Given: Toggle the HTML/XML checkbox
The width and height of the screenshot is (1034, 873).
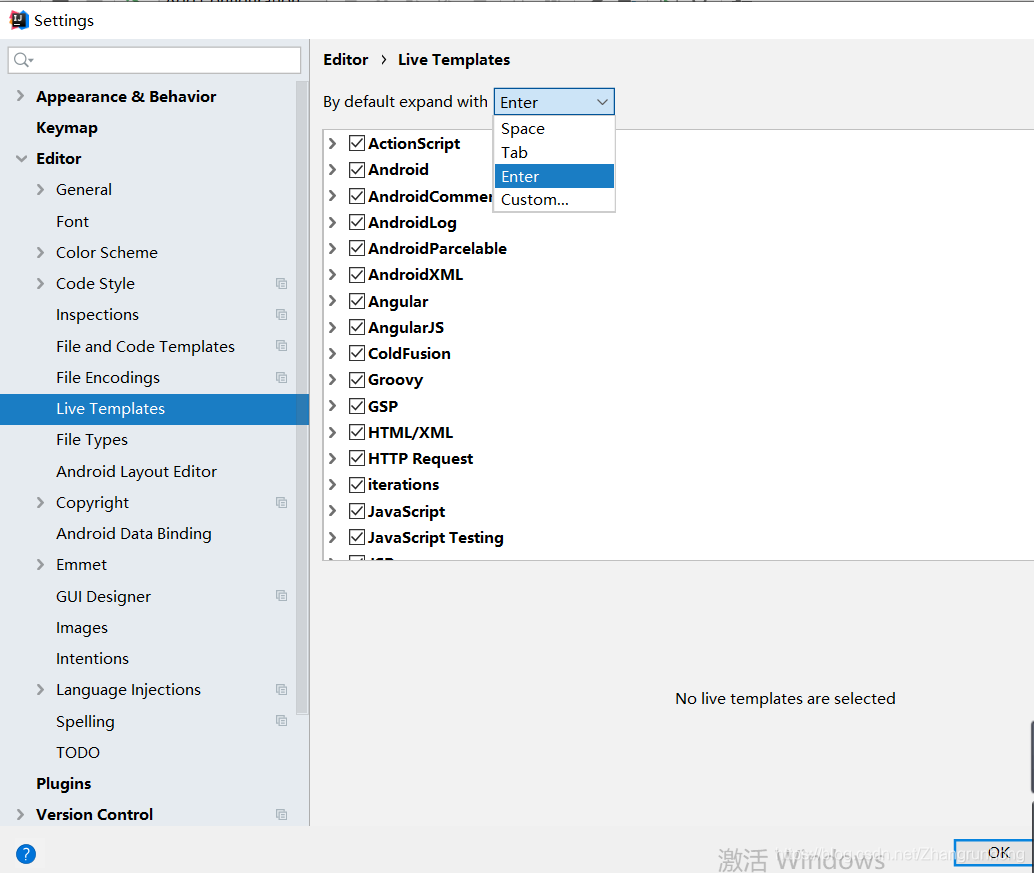Looking at the screenshot, I should point(357,432).
